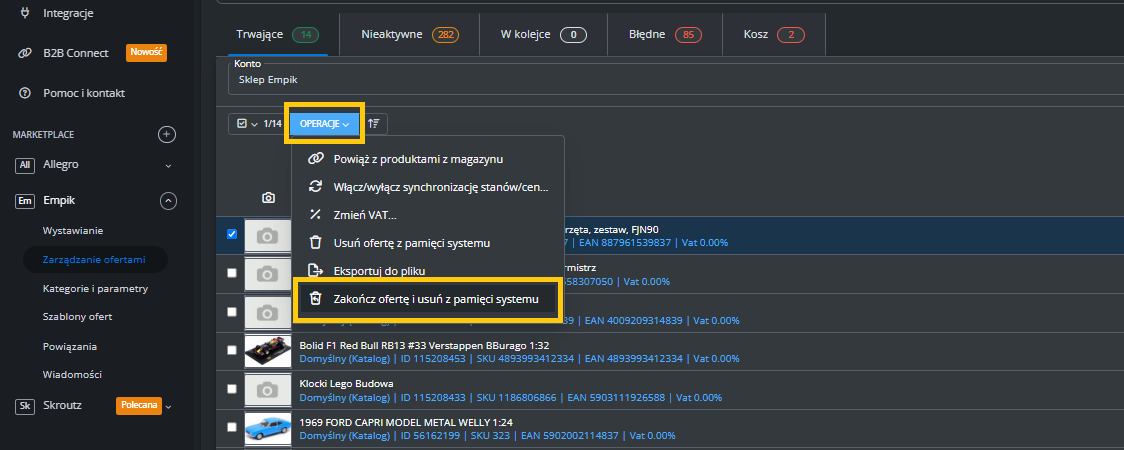Click the trash icon for Usuń ofertę

(x=316, y=243)
